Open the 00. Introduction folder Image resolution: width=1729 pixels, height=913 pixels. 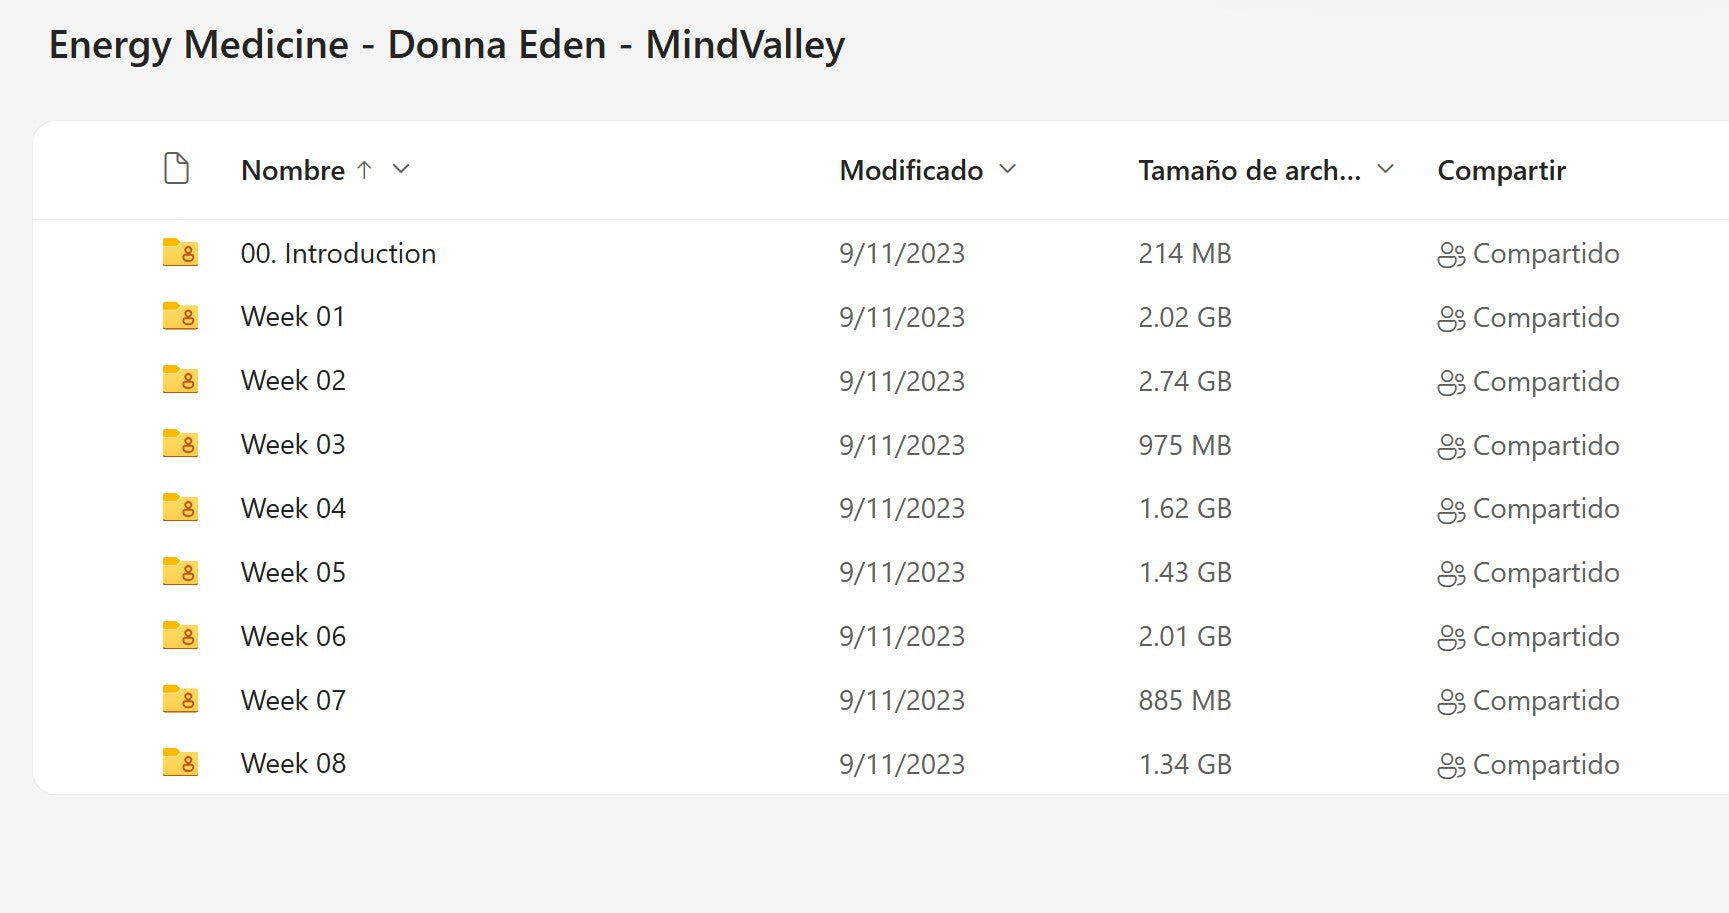click(x=338, y=253)
